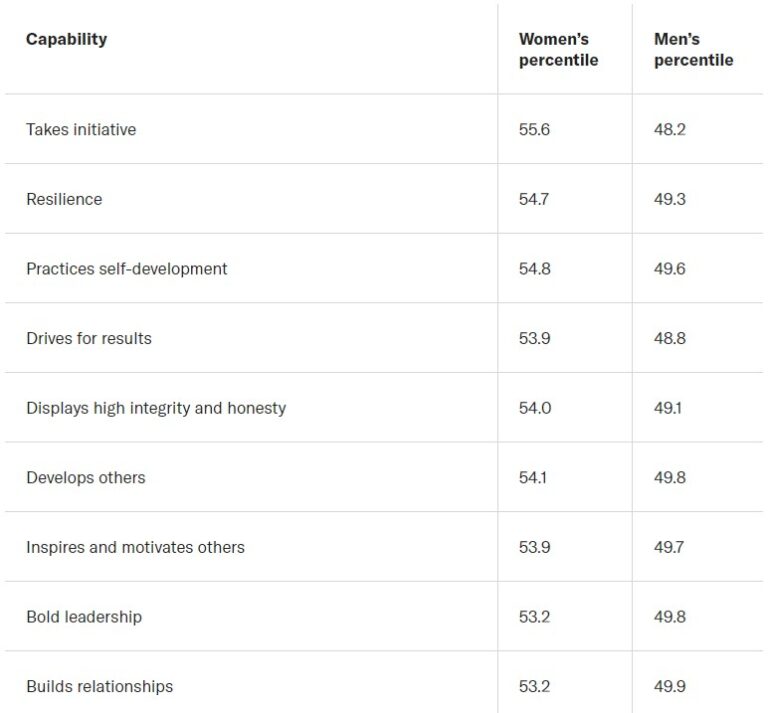Click women's 54.0 integrity value
This screenshot has width=768, height=713.
point(535,408)
